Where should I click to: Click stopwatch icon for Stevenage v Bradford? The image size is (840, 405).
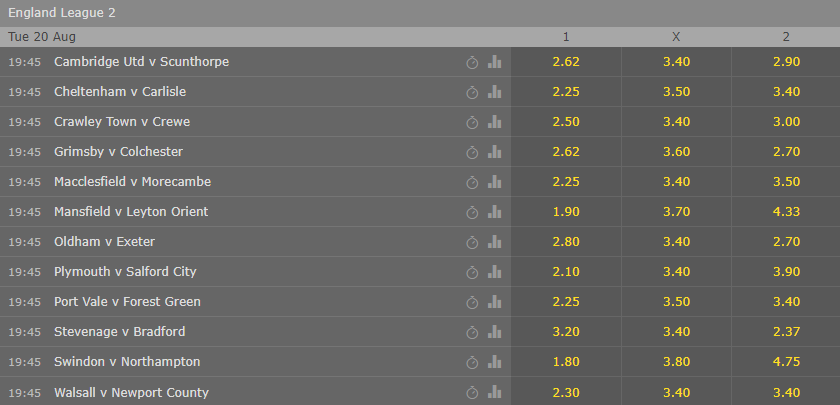click(x=472, y=332)
